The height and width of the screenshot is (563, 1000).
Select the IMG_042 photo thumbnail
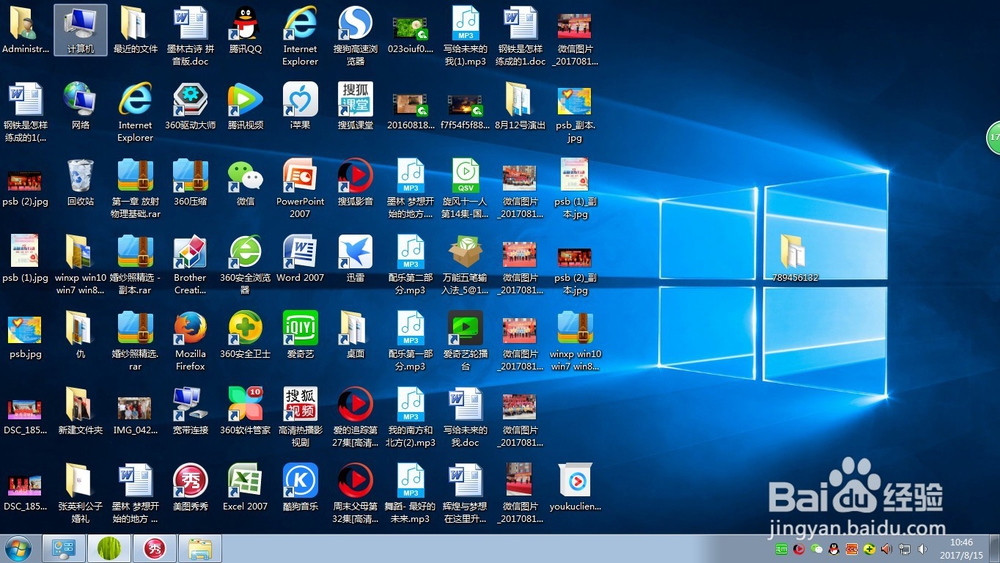(135, 414)
